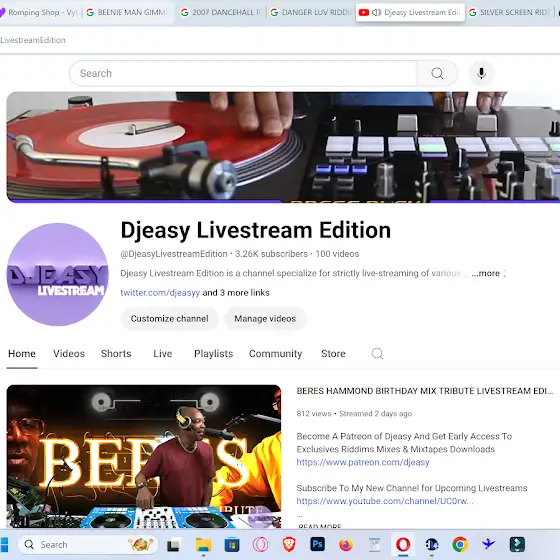This screenshot has height=560, width=560.
Task: Click the Manage videos button
Action: (265, 319)
